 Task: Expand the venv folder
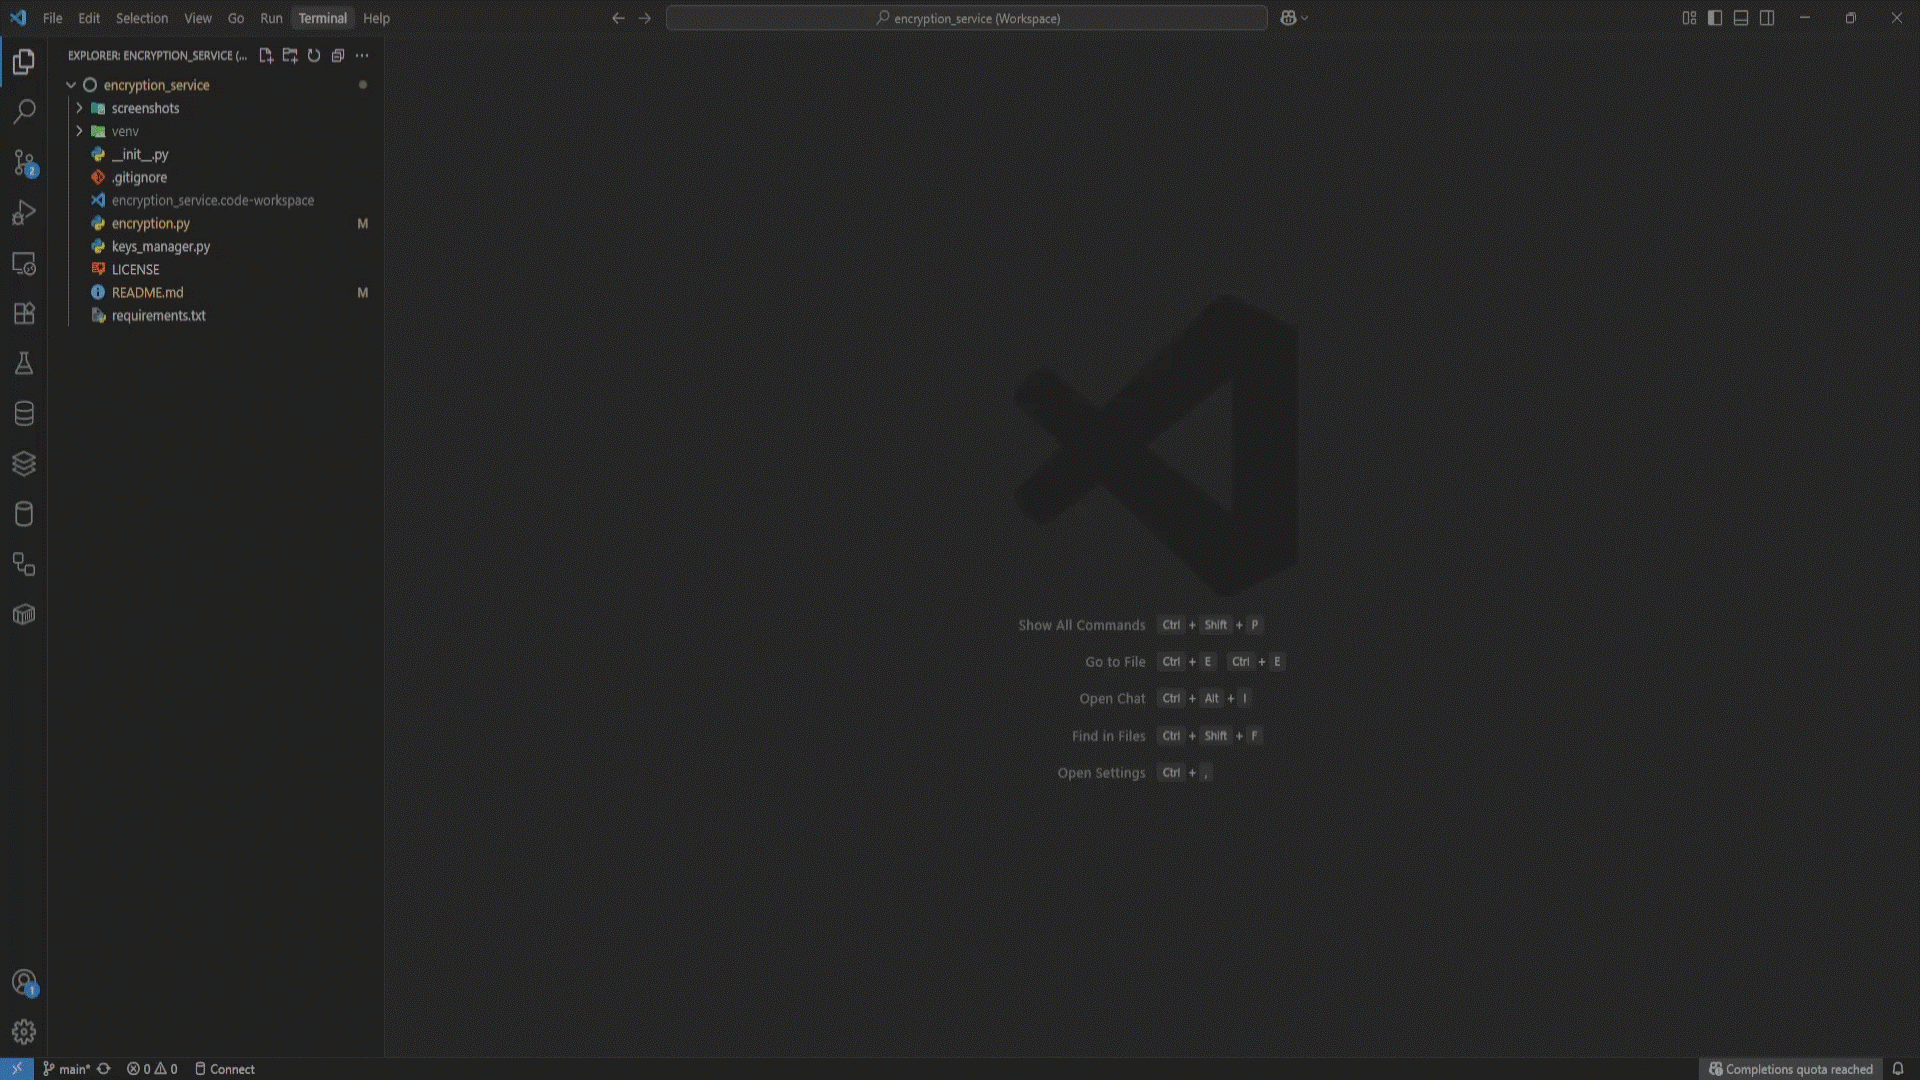[79, 131]
